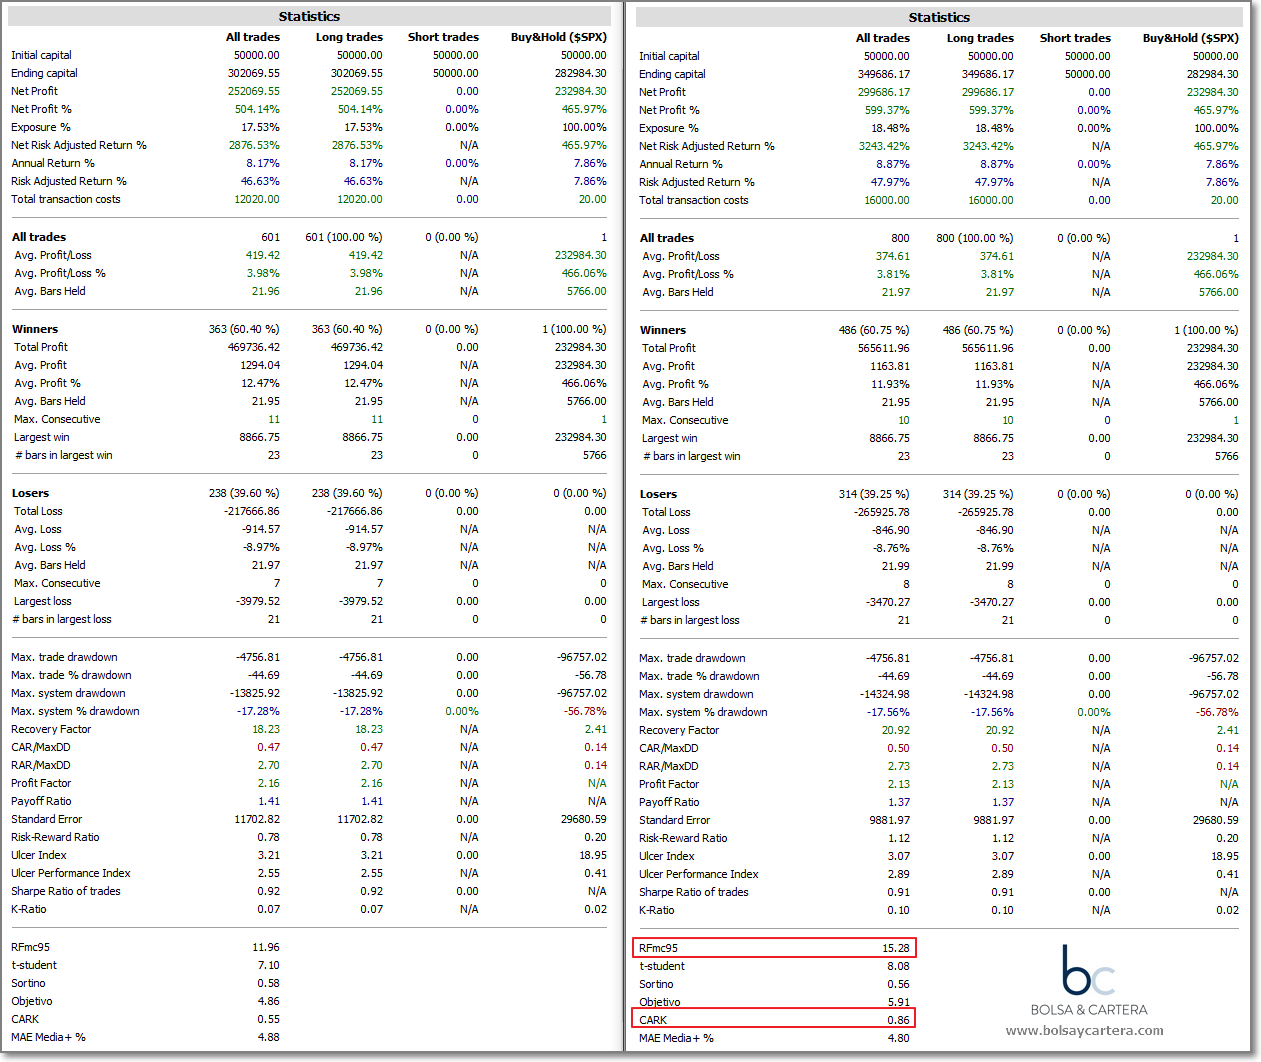Click the Ulcer Index 3.21 under All trades
Screen dimensions: 1261x1062
(269, 855)
